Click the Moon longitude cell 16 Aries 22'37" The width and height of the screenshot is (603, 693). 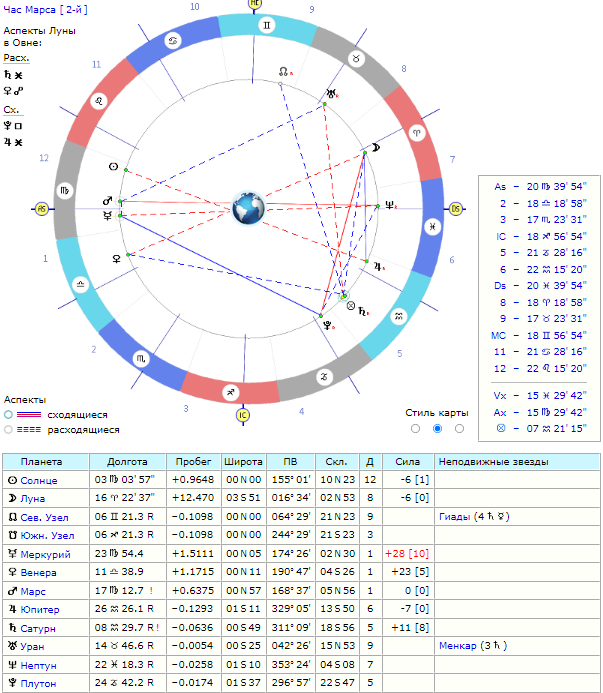pyautogui.click(x=125, y=498)
